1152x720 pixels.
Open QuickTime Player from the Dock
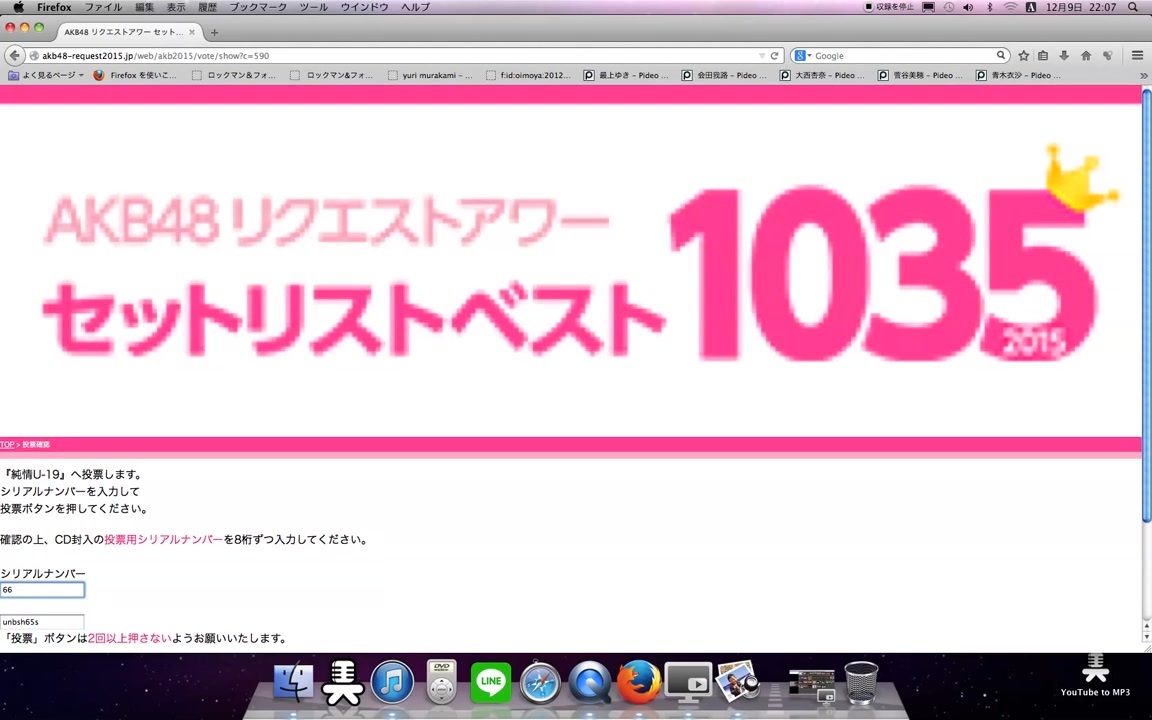tap(589, 682)
